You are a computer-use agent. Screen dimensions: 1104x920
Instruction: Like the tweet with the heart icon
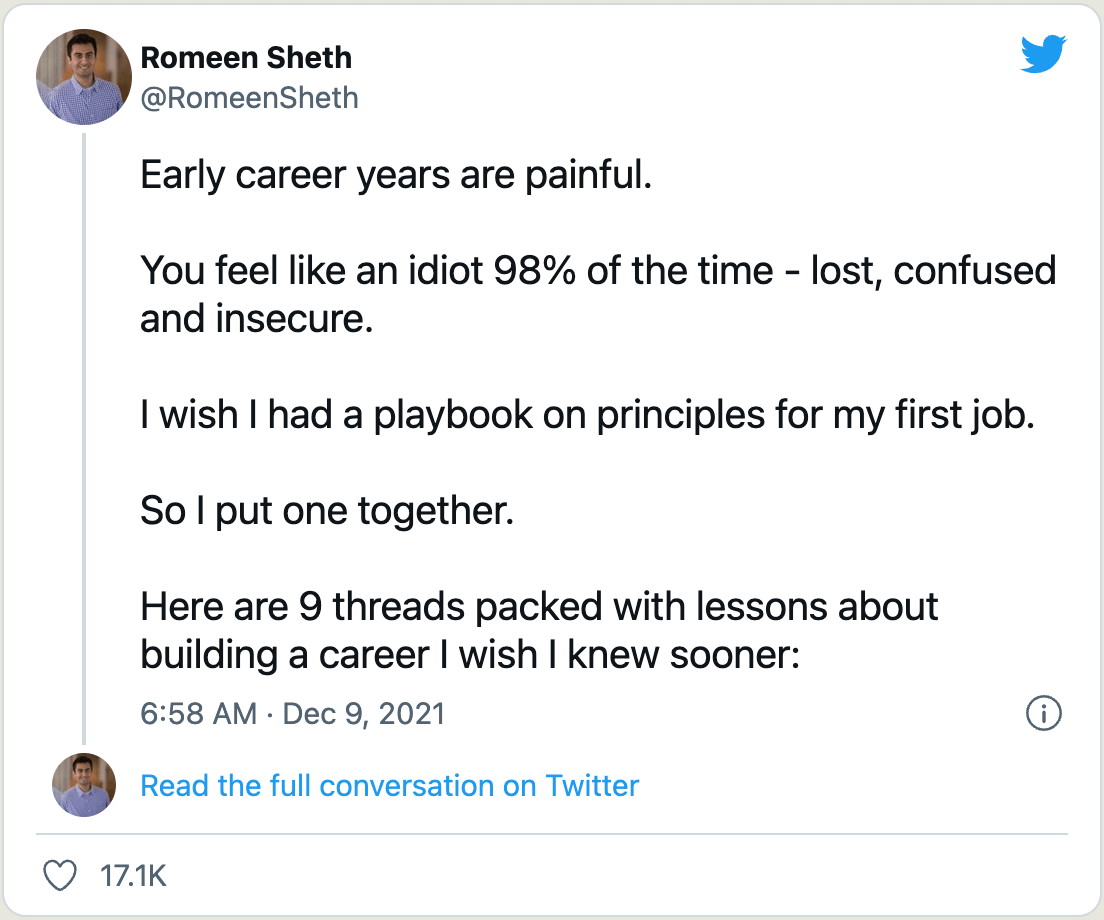click(x=62, y=877)
